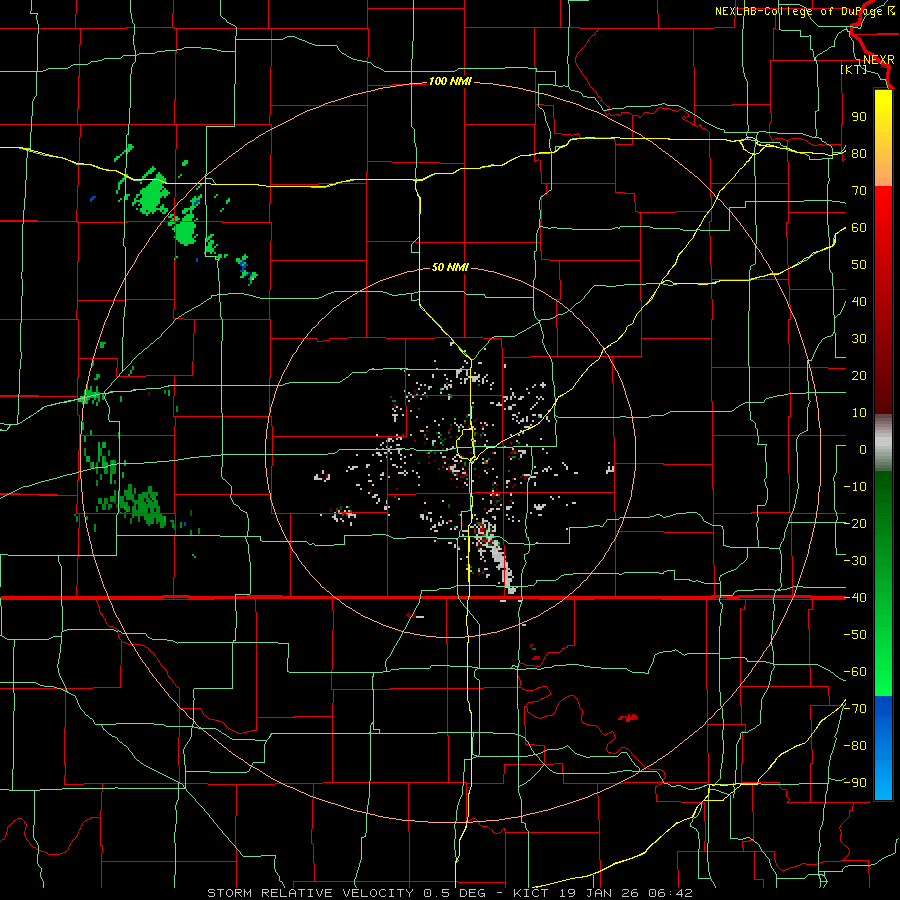Click the -50 value on velocity scale

click(855, 635)
